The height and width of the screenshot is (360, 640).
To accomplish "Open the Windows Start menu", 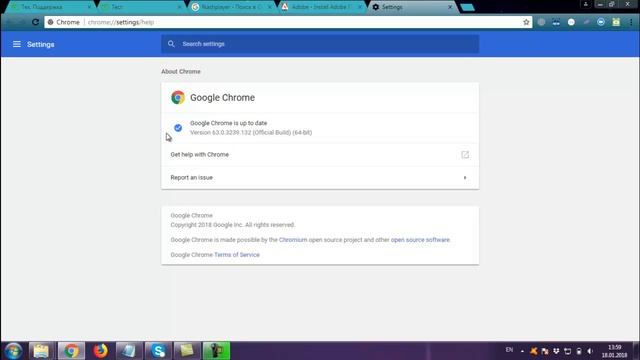I will (13, 351).
